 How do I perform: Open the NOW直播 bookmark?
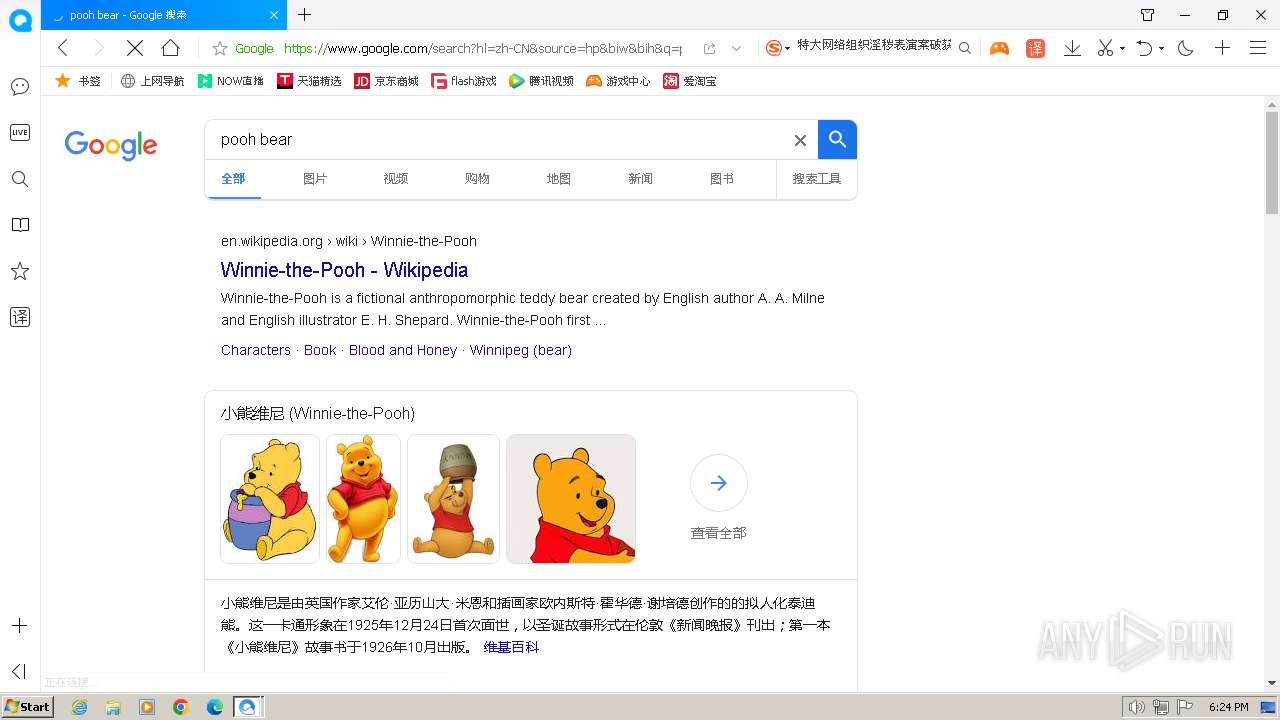[x=231, y=81]
